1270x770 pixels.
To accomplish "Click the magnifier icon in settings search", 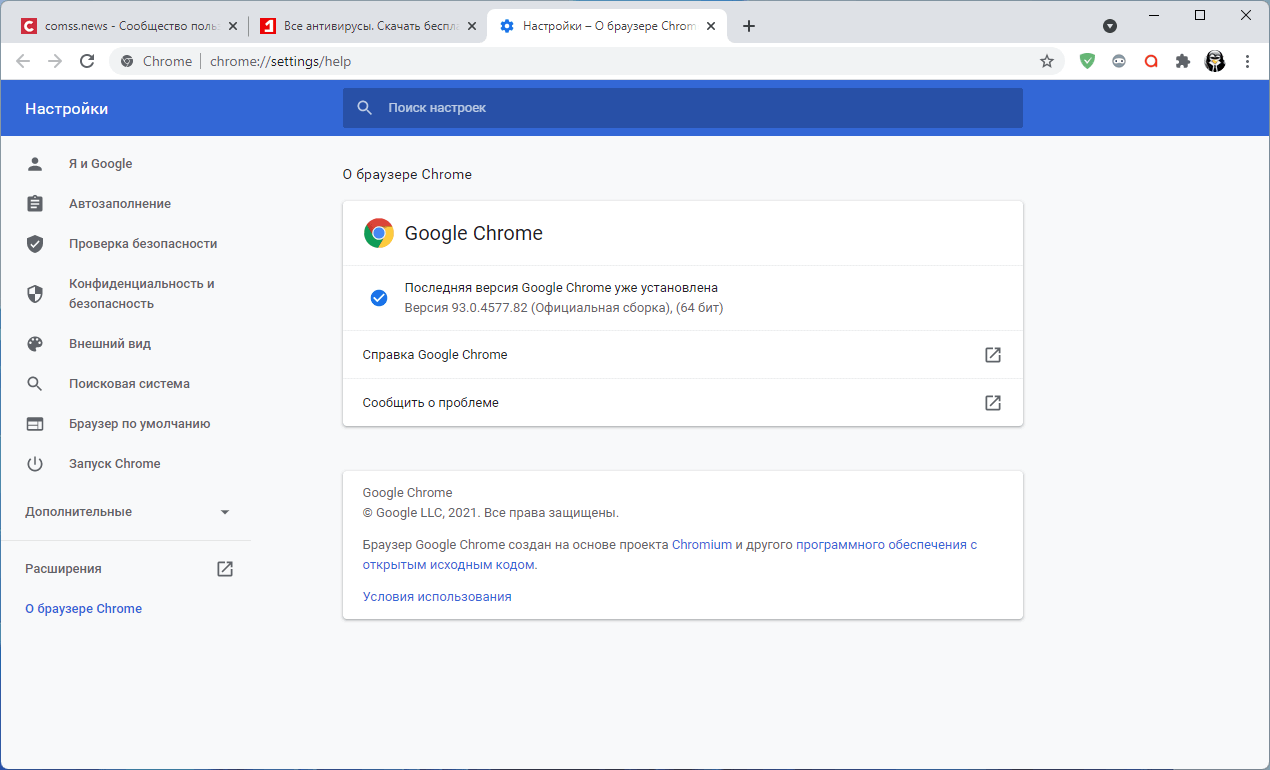I will click(x=365, y=108).
